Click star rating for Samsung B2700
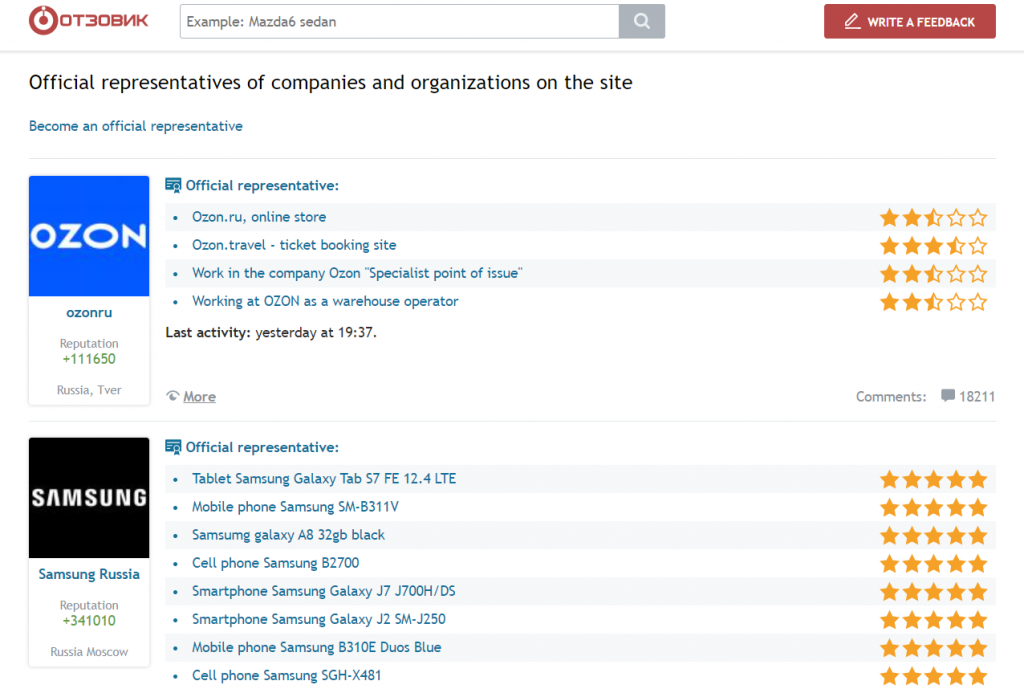Screen dimensions: 1024x689 click(x=933, y=564)
